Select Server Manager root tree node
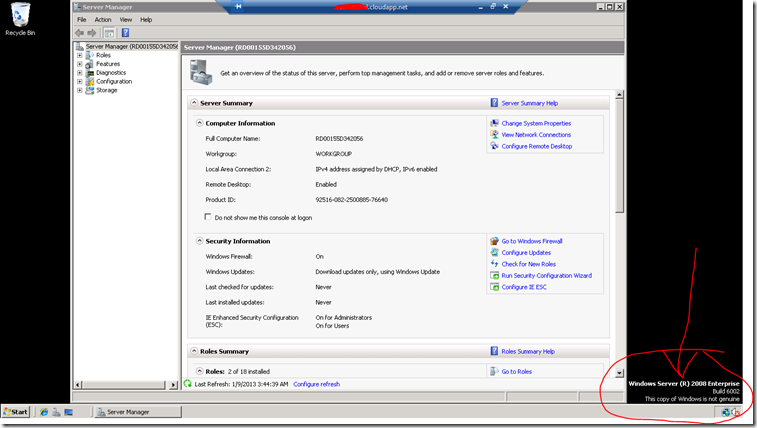This screenshot has height=428, width=757. click(131, 46)
